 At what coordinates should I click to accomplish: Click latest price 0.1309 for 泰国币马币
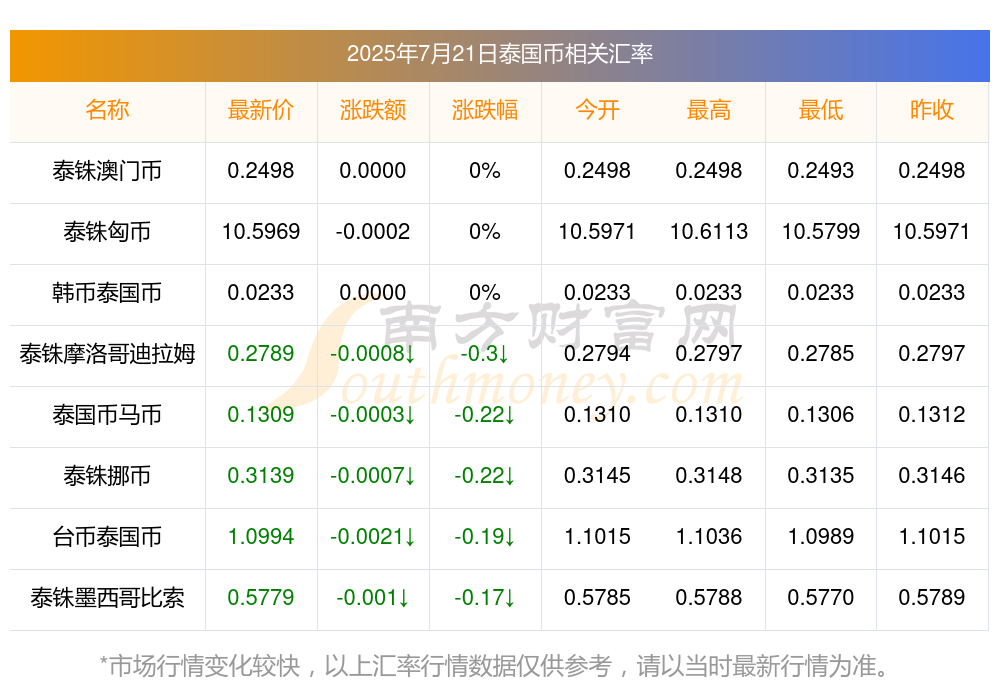pos(261,415)
